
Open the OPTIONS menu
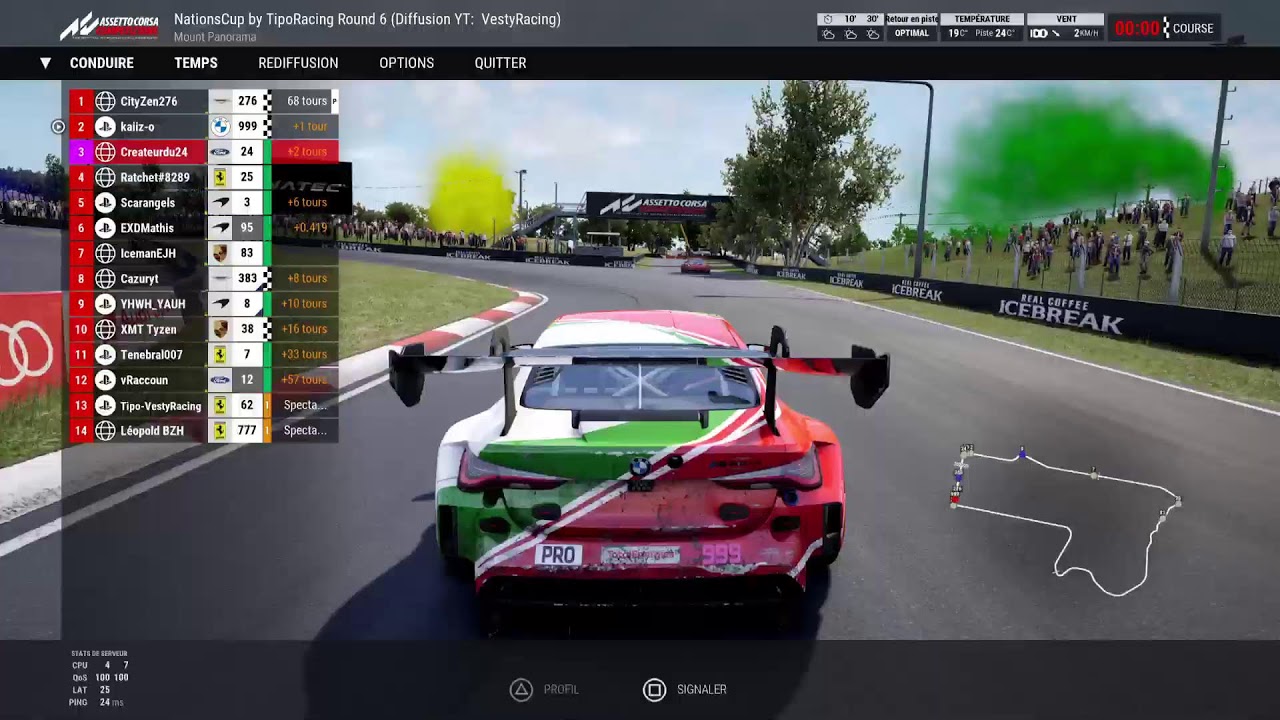coord(406,63)
